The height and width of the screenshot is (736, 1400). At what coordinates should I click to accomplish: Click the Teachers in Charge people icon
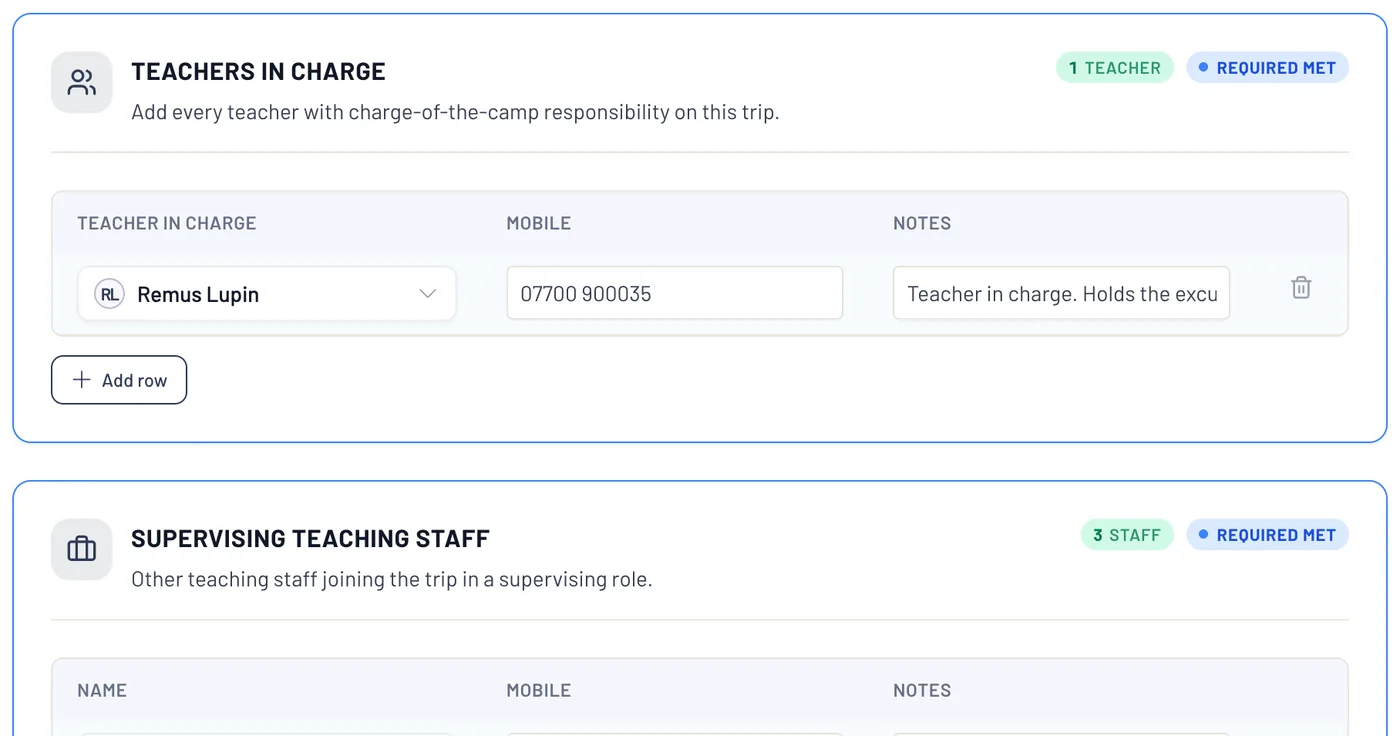[x=82, y=82]
